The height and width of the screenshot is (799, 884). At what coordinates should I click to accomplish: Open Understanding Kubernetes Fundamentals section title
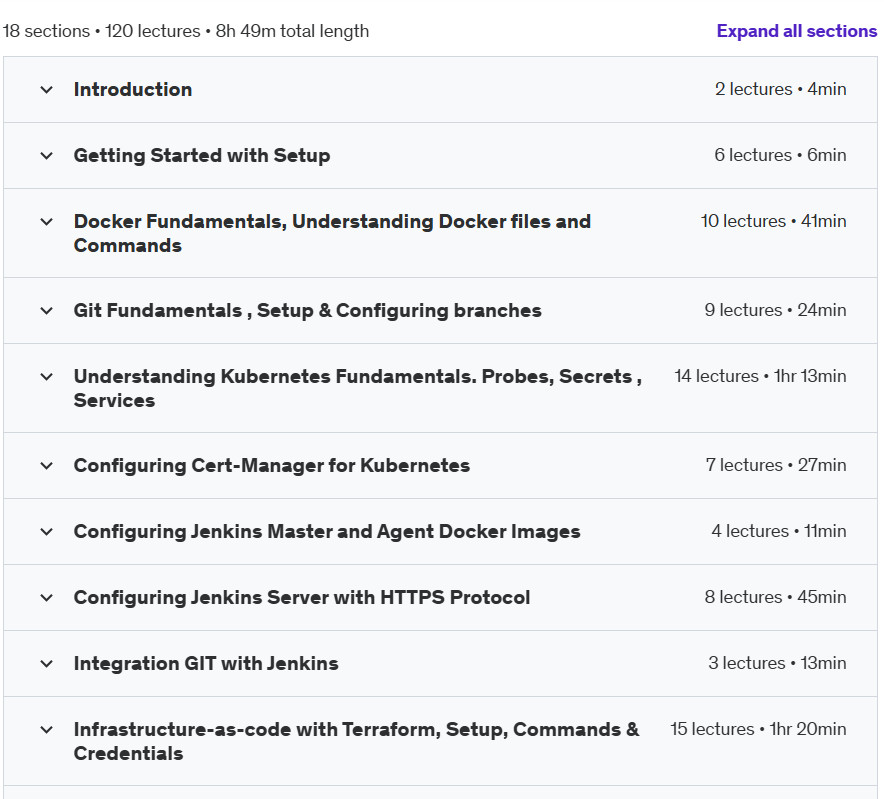(x=357, y=389)
